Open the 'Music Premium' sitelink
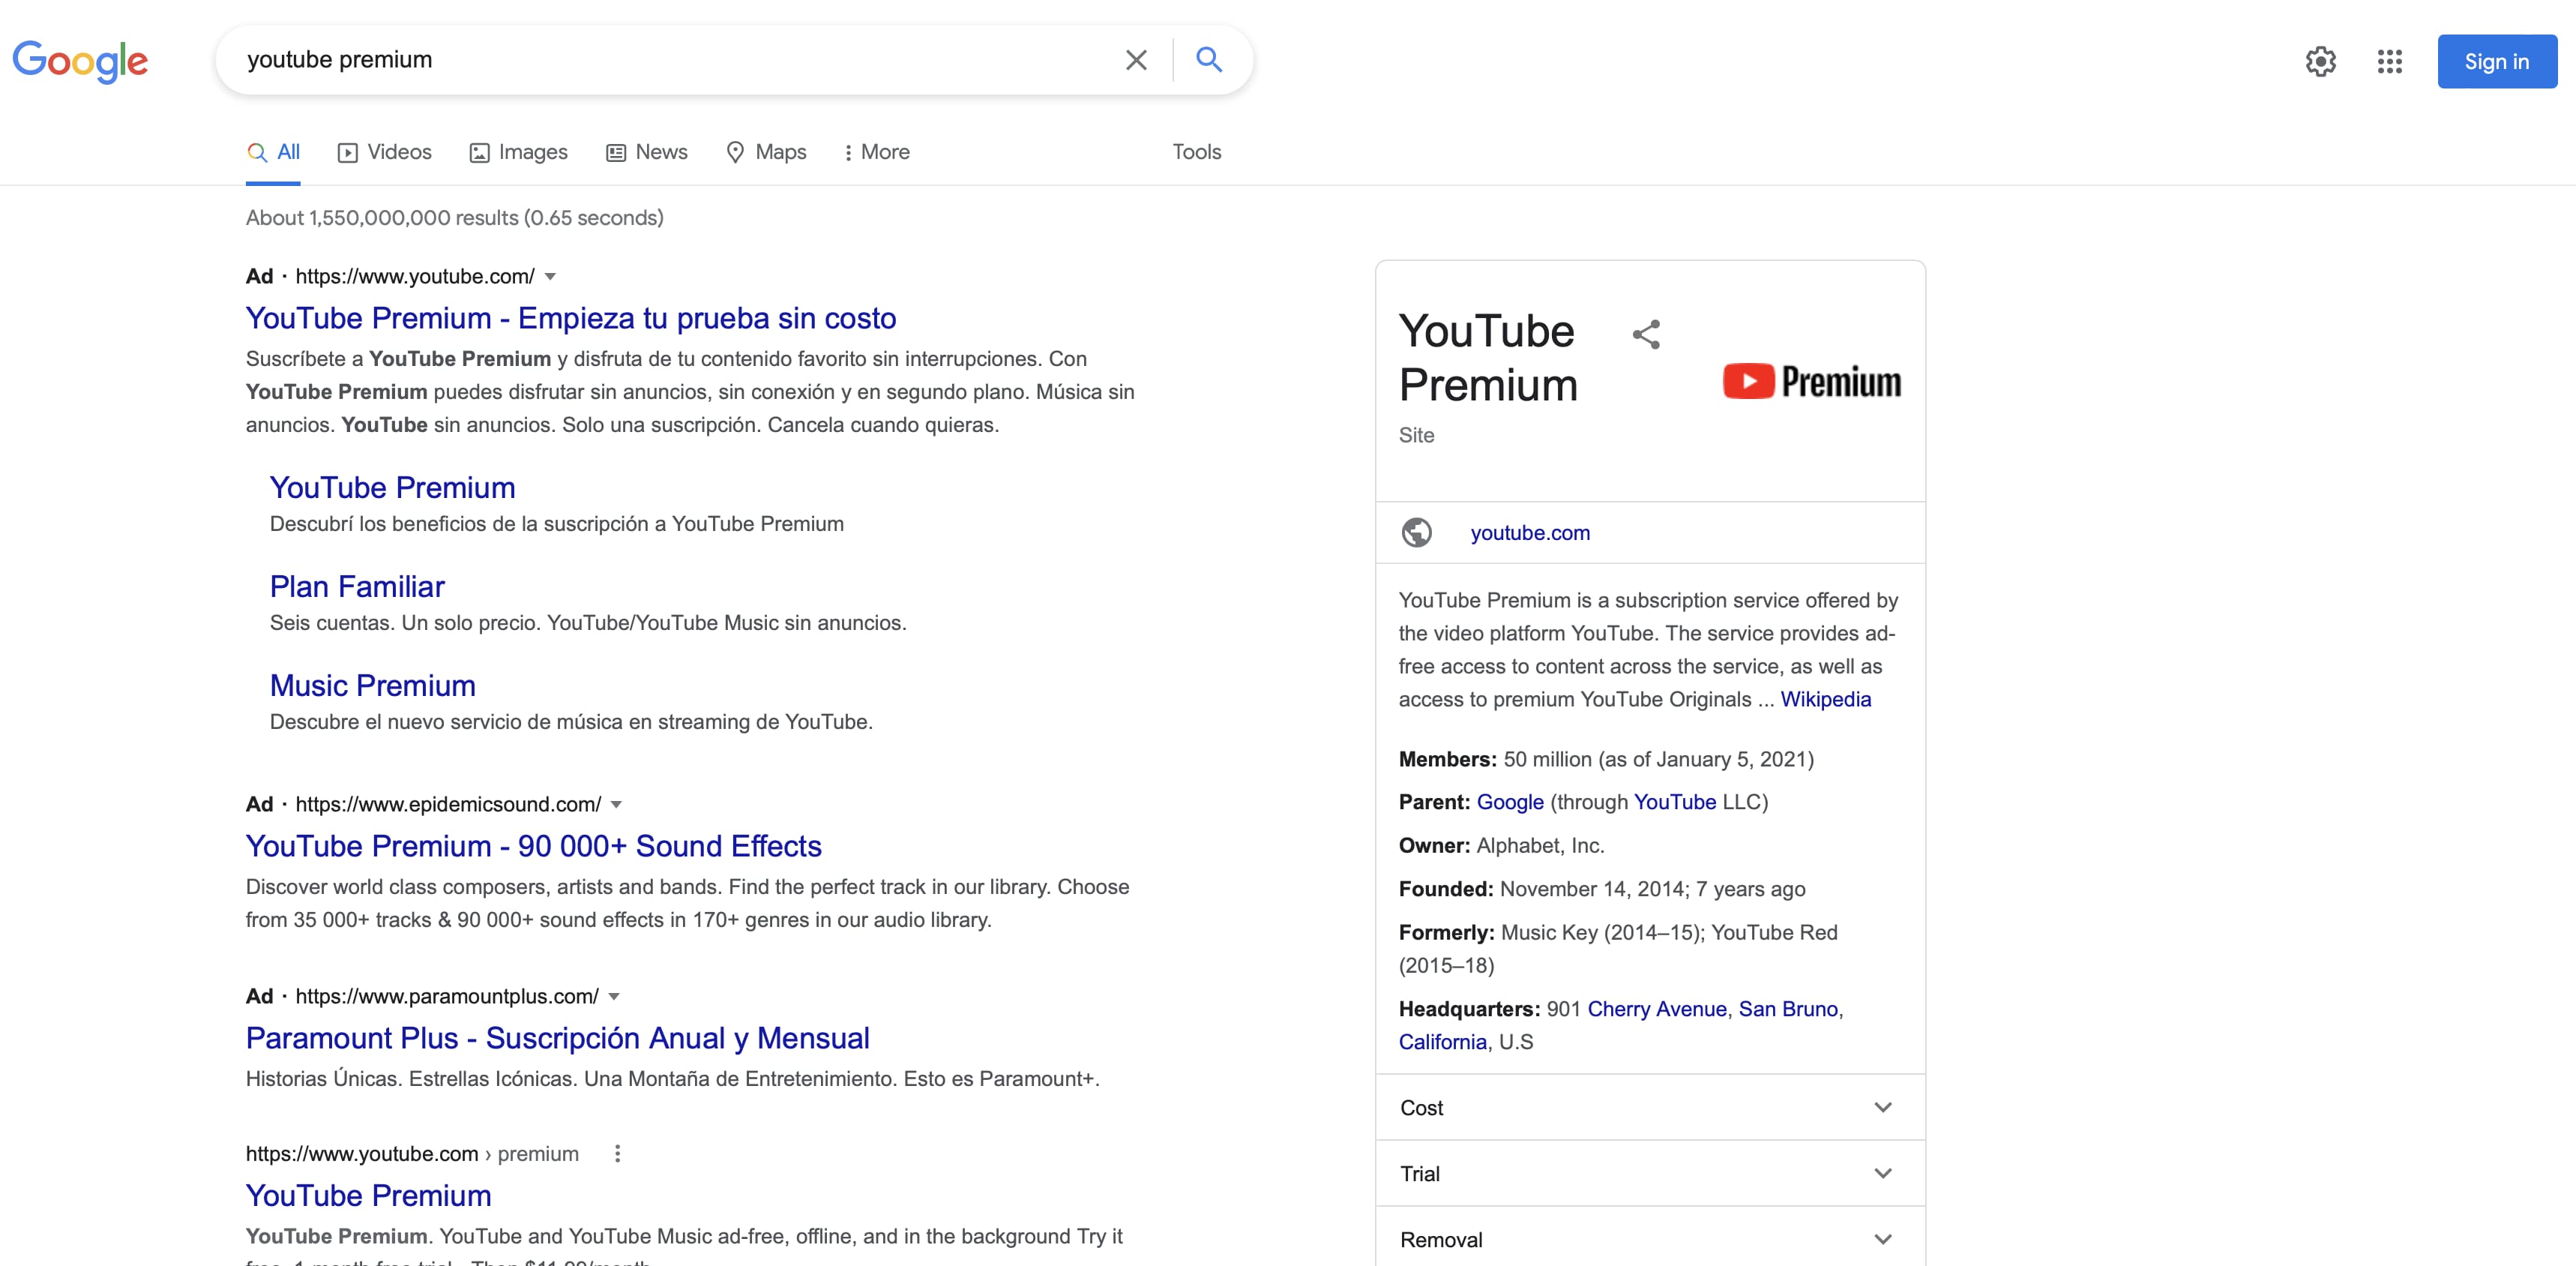This screenshot has width=2576, height=1266. pyautogui.click(x=372, y=686)
